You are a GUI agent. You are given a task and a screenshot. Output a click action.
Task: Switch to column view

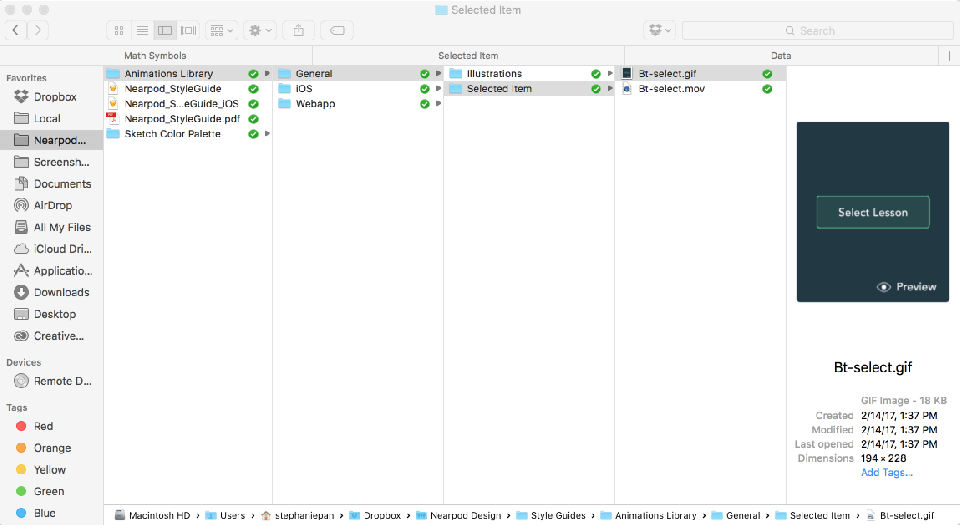click(165, 31)
